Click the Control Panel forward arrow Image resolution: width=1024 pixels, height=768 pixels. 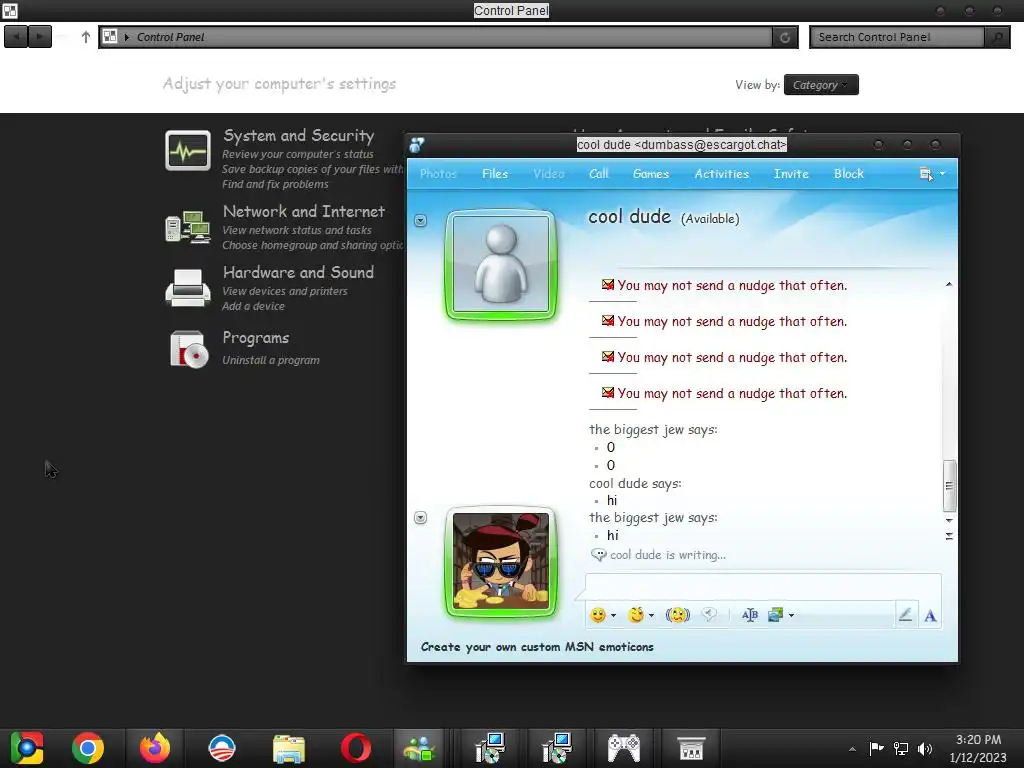40,37
